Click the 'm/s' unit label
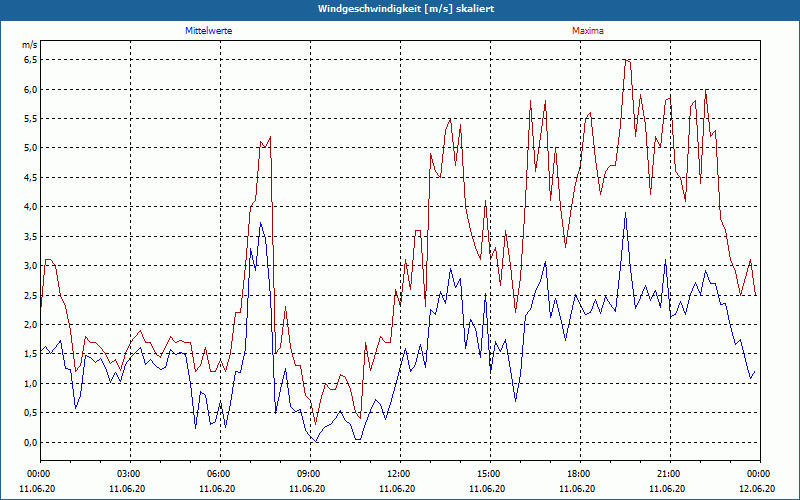The height and width of the screenshot is (500, 800). pos(30,45)
